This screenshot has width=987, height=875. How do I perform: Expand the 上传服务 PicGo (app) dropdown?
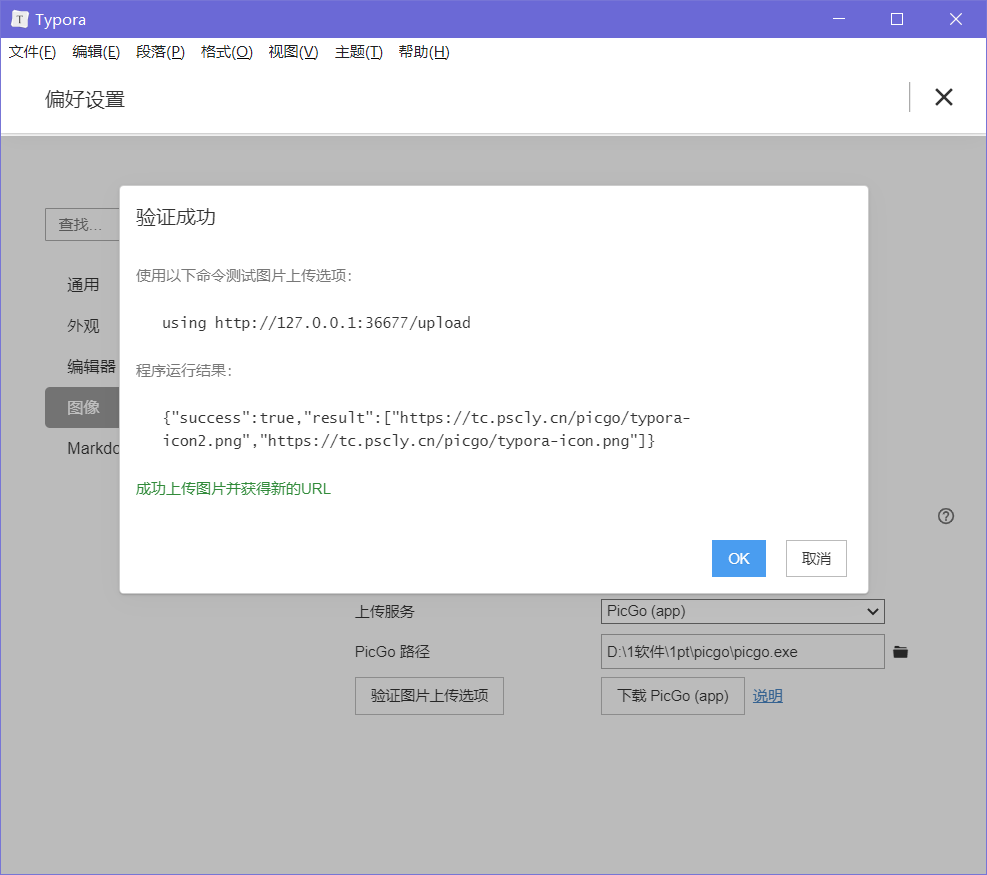tap(742, 611)
